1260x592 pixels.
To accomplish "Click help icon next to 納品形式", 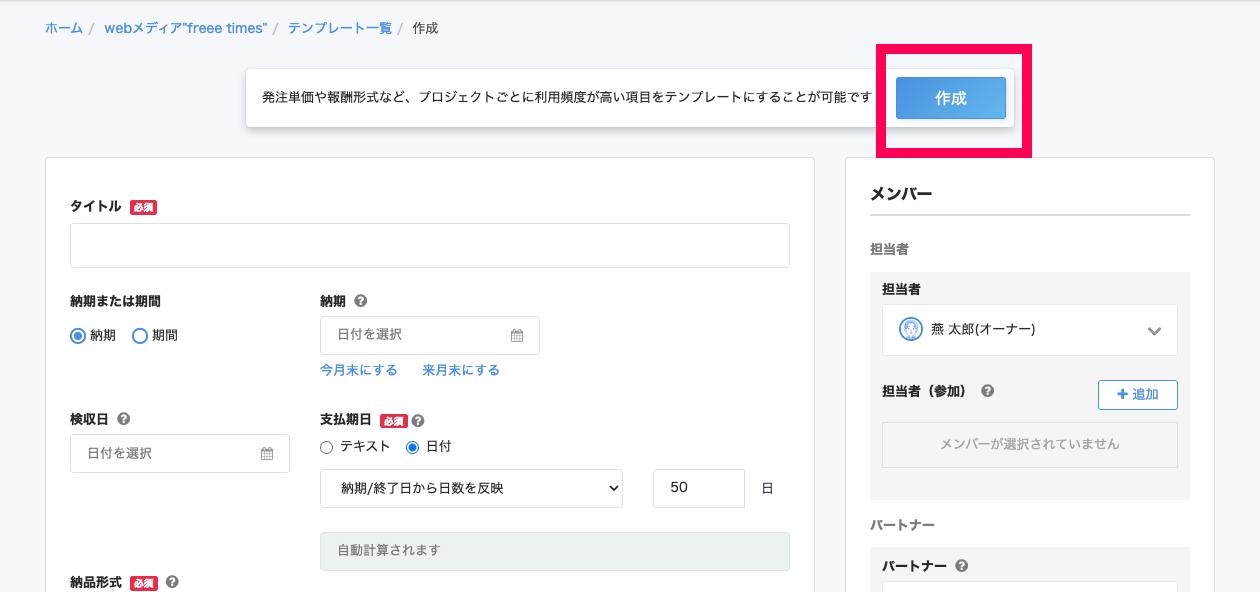I will 172,582.
